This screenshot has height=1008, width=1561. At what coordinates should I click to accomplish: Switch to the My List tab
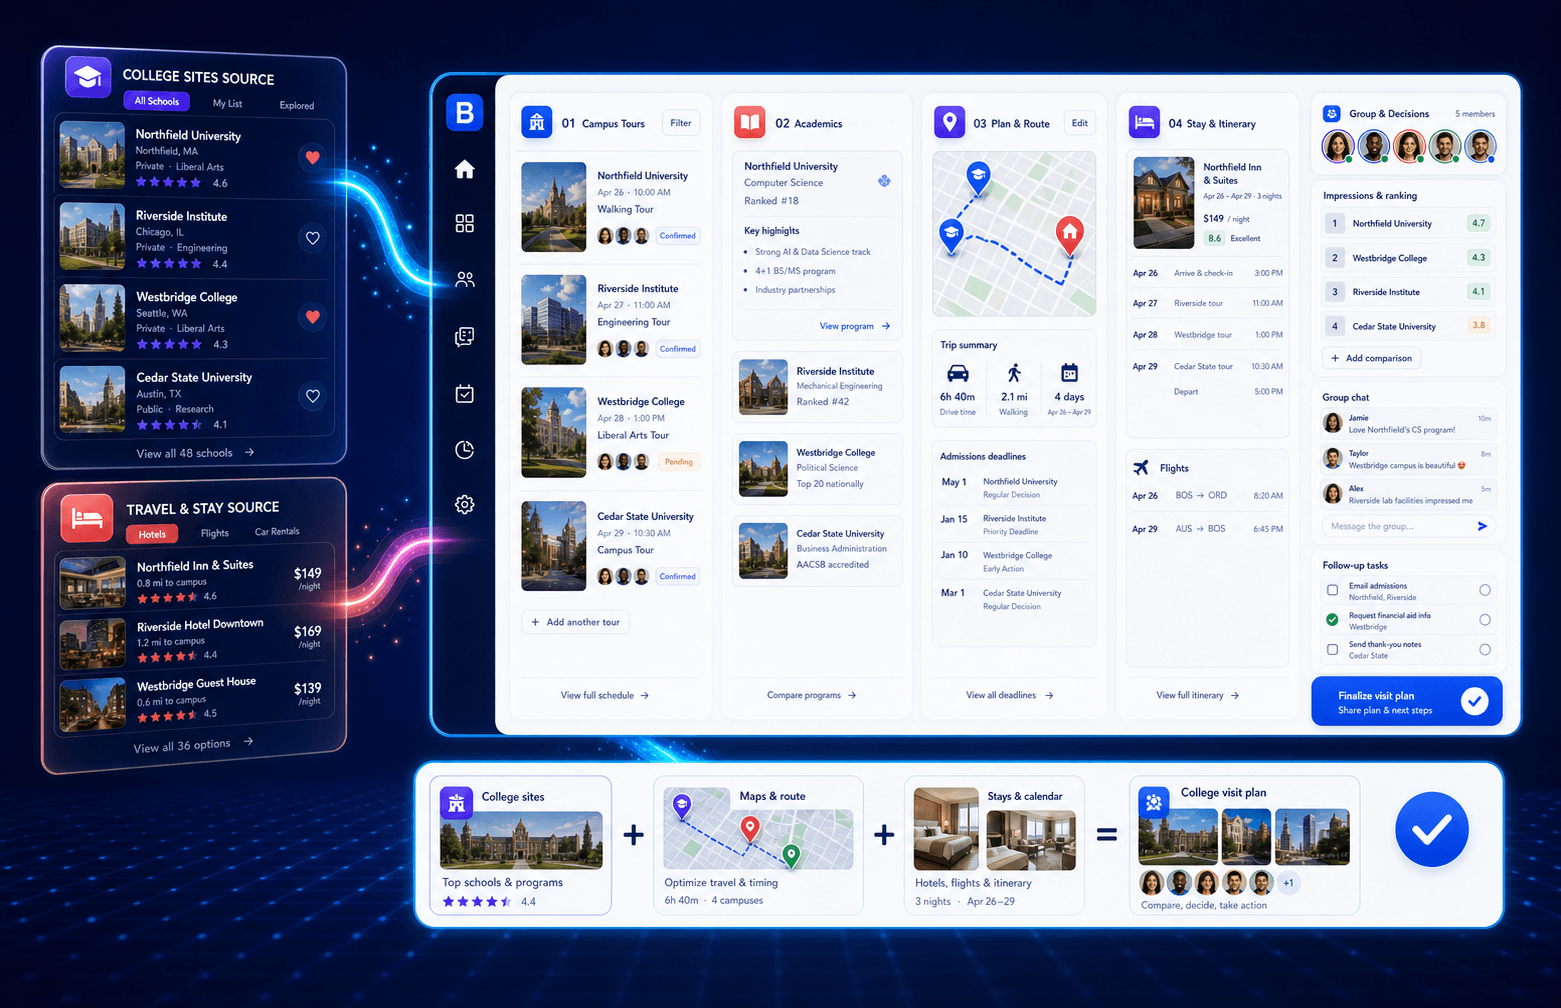(227, 103)
